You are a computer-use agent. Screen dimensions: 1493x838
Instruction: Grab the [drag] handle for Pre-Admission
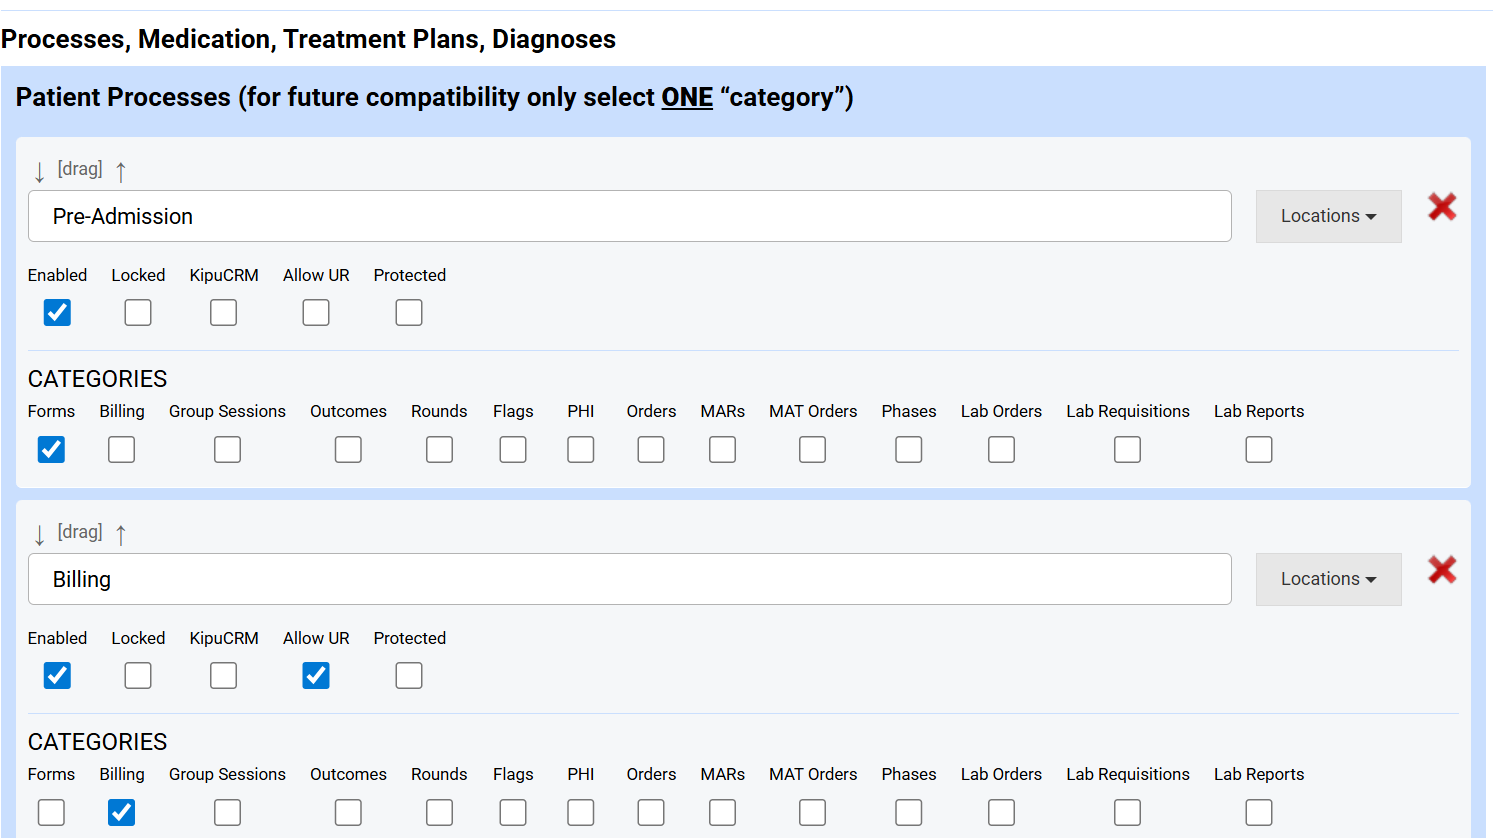80,169
